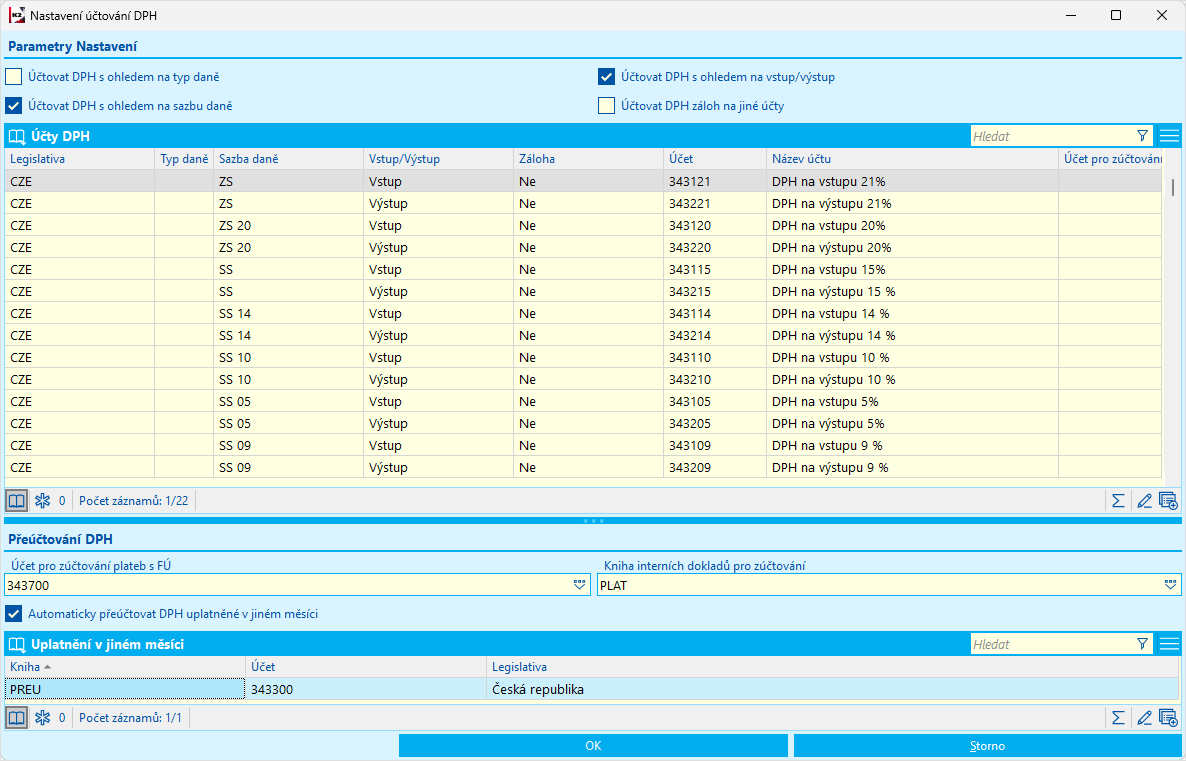This screenshot has height=761, width=1186.
Task: Click the filter icon in Účty DPH search
Action: tap(1142, 136)
